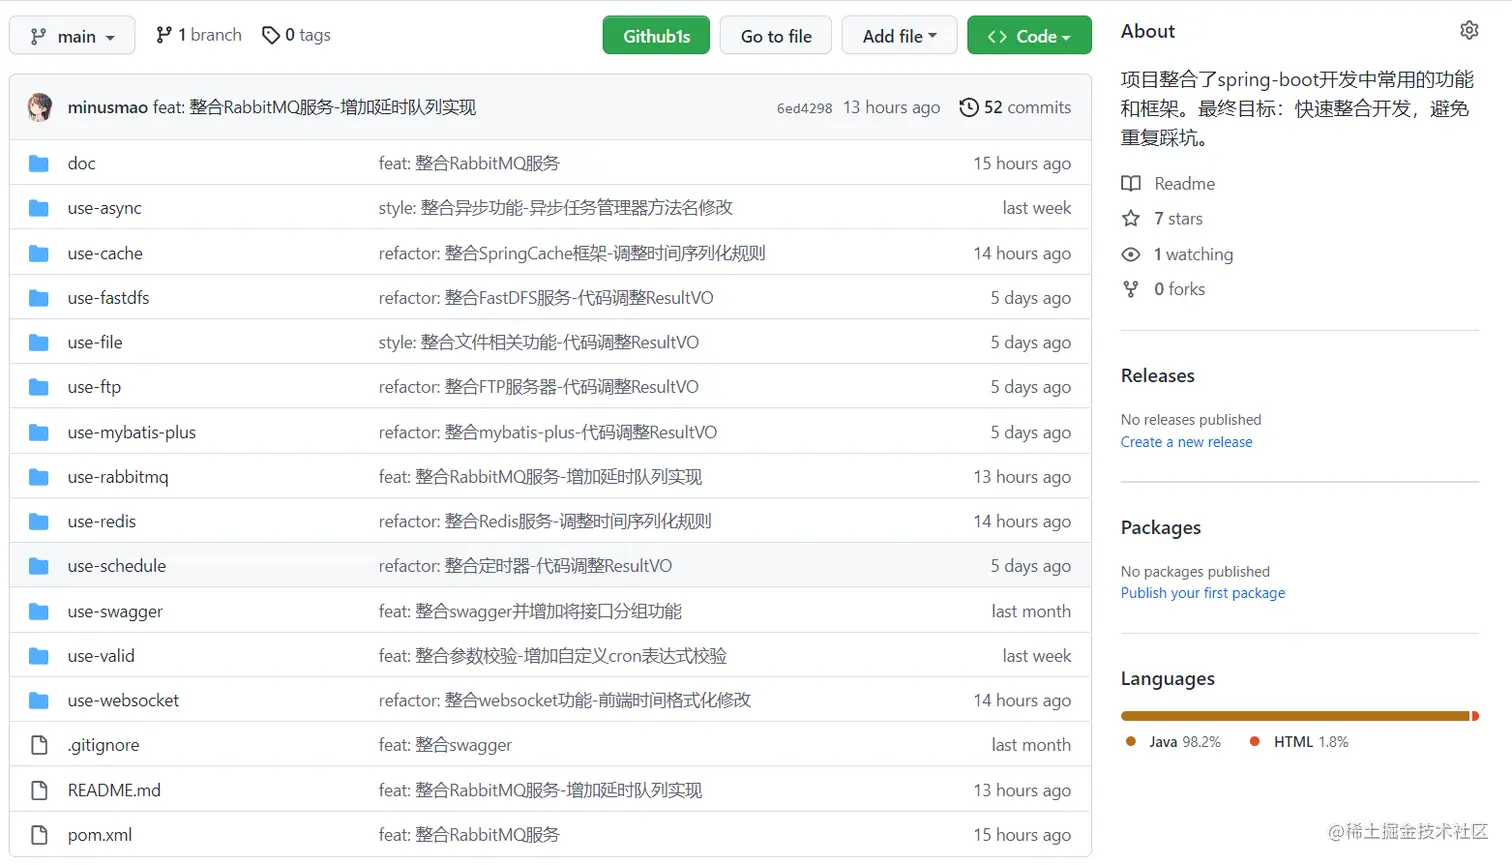Click the red HTML segment of language bar
The image size is (1512, 865).
pos(1475,716)
